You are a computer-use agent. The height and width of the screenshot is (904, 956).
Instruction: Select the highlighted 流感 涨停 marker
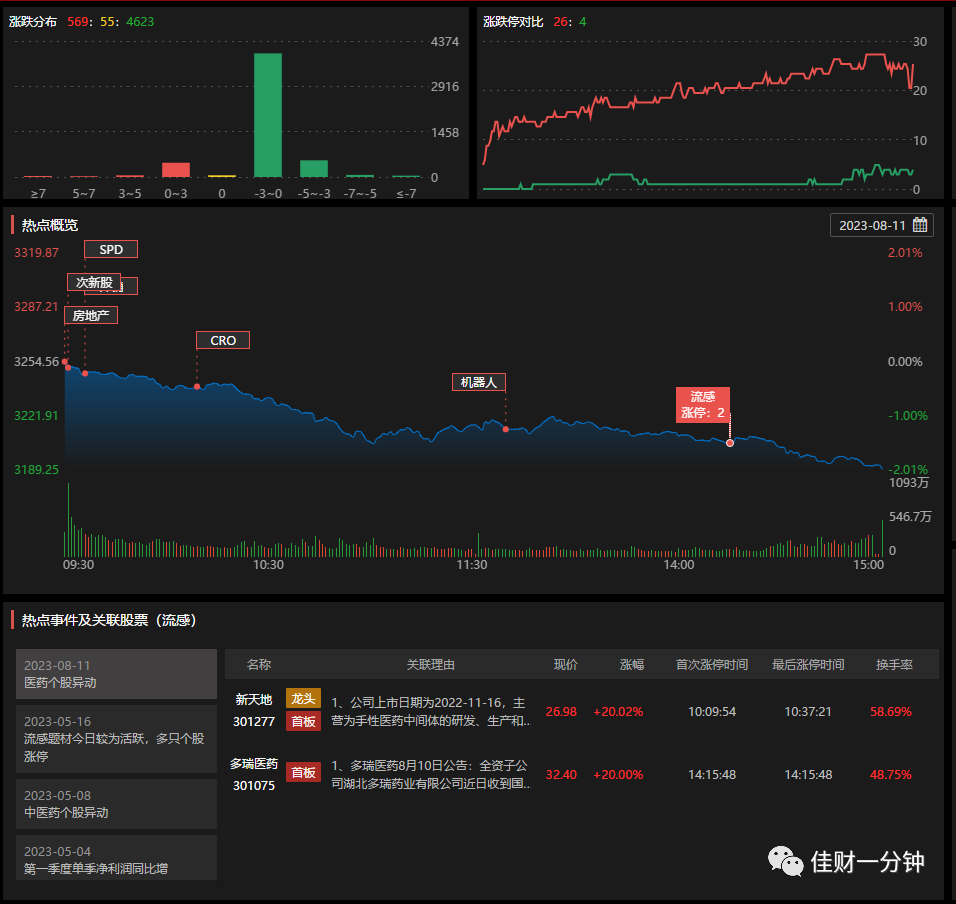pos(702,405)
